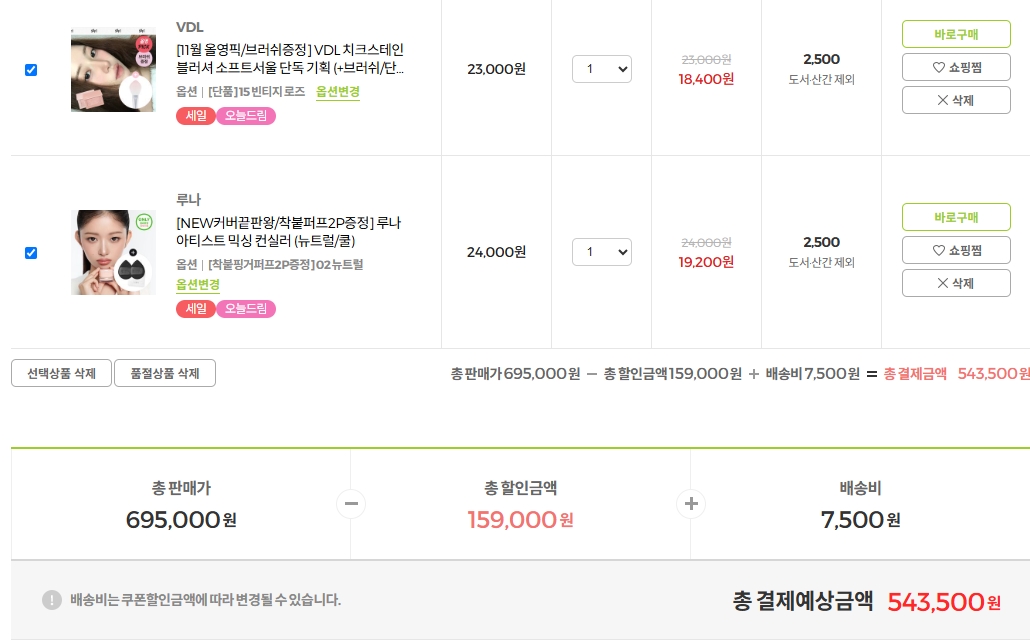The image size is (1030, 644).
Task: Click 옵션변경 for 루나 concealer
Action: [x=198, y=285]
